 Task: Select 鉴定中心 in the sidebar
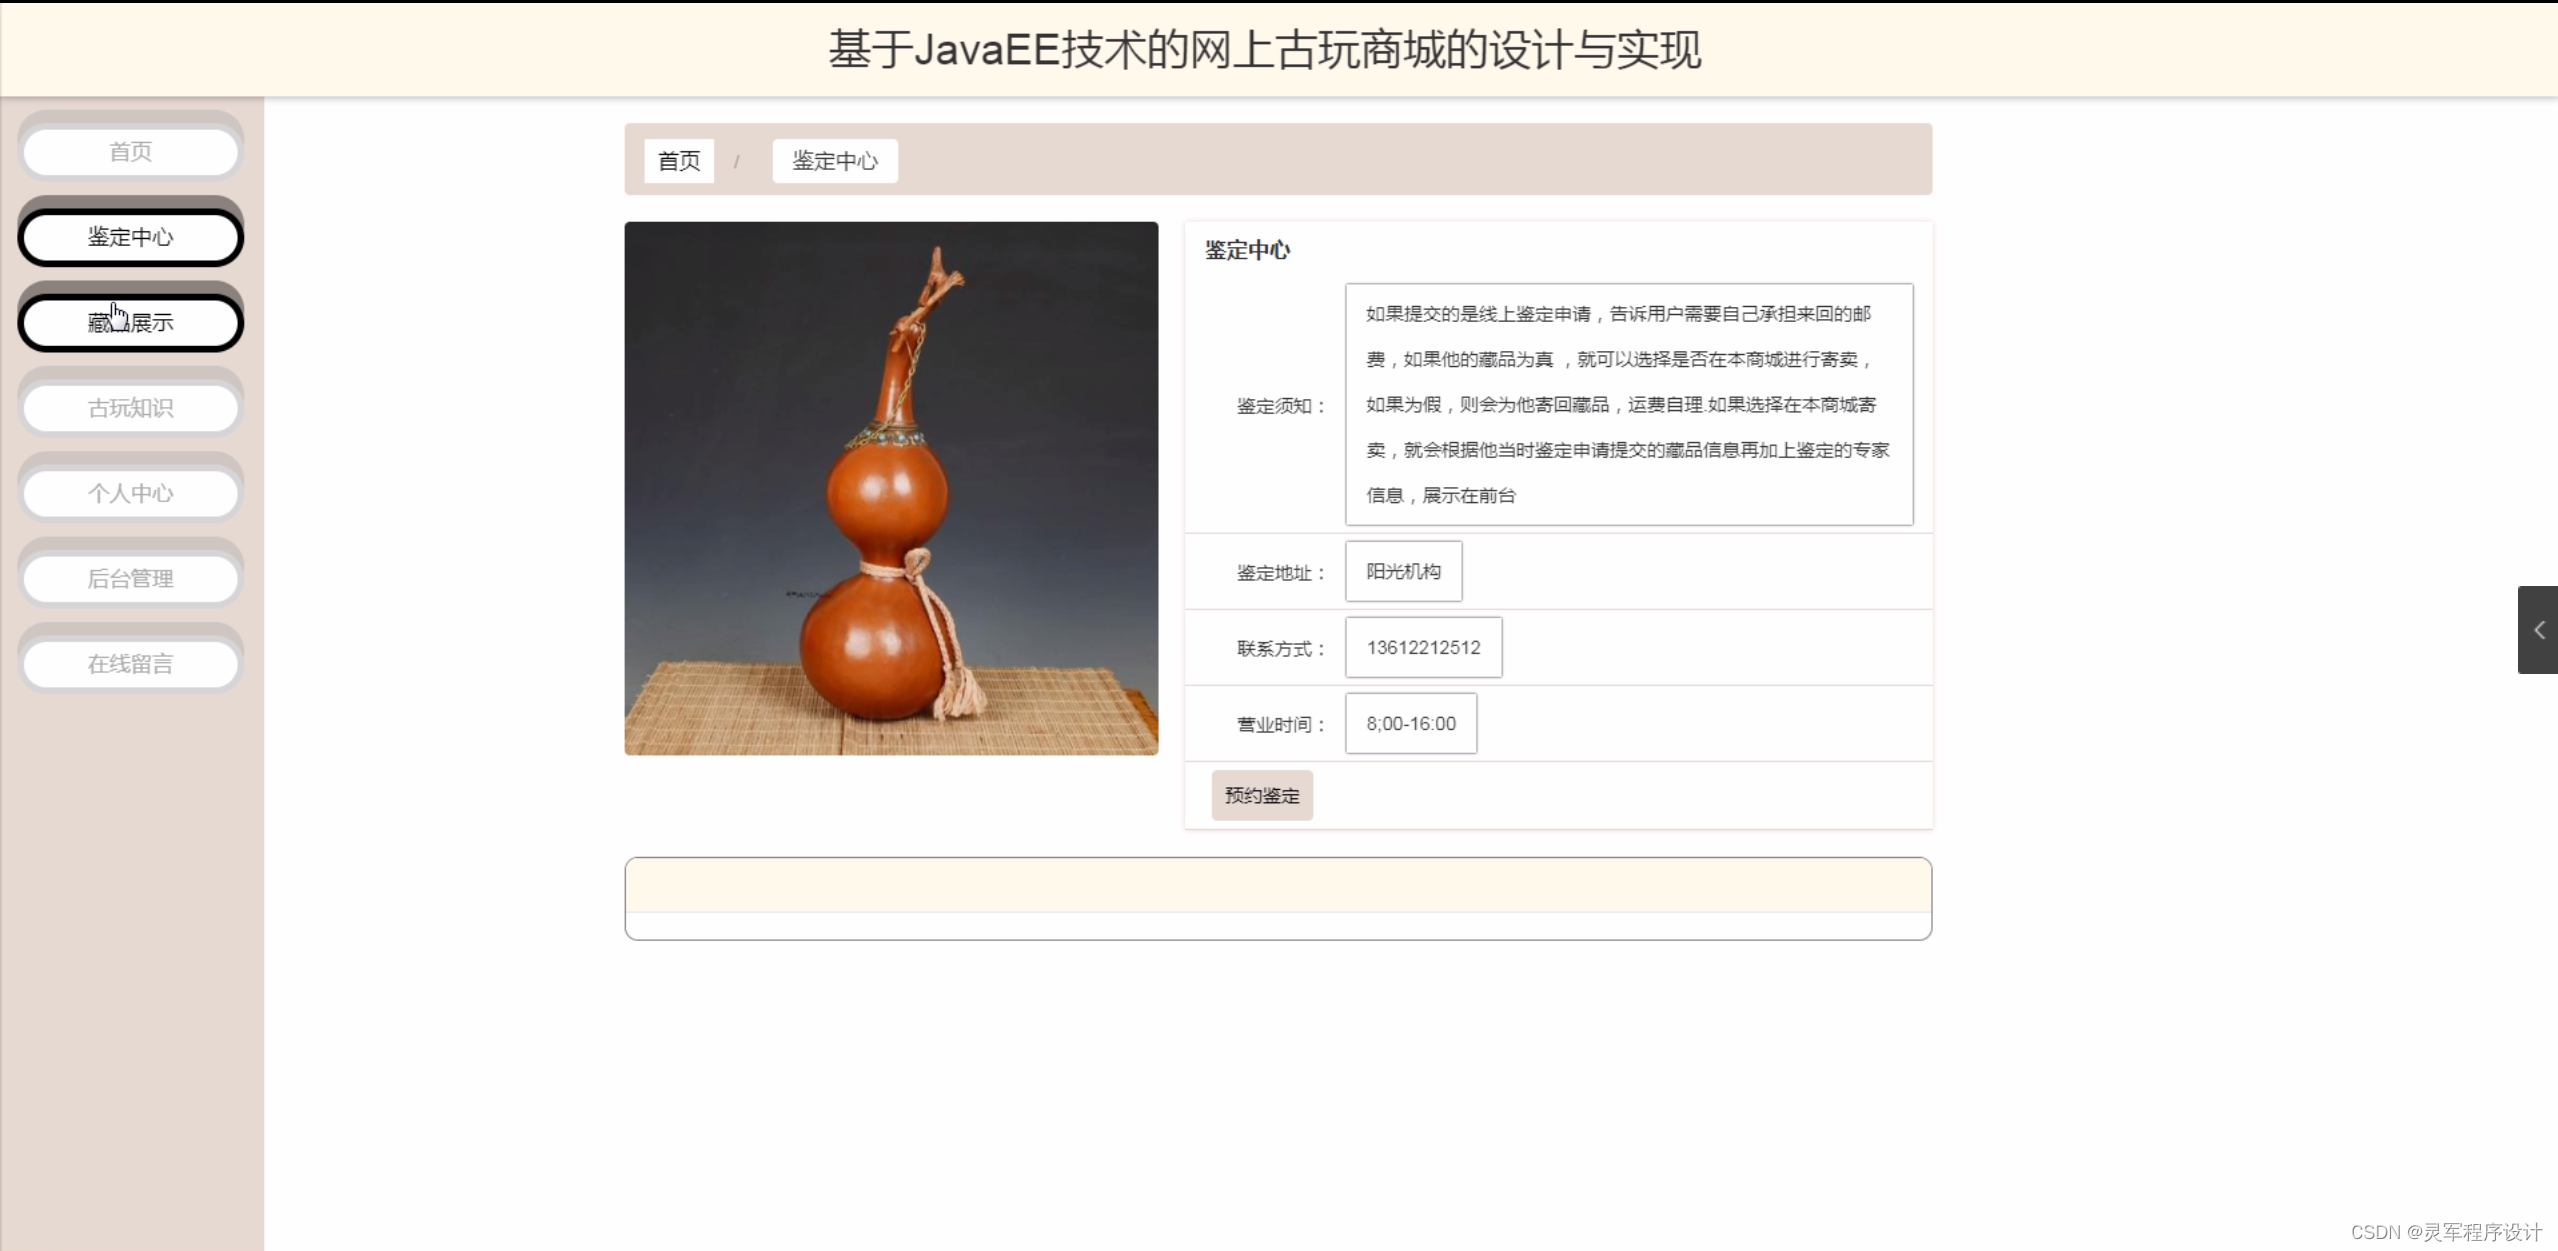[x=129, y=236]
